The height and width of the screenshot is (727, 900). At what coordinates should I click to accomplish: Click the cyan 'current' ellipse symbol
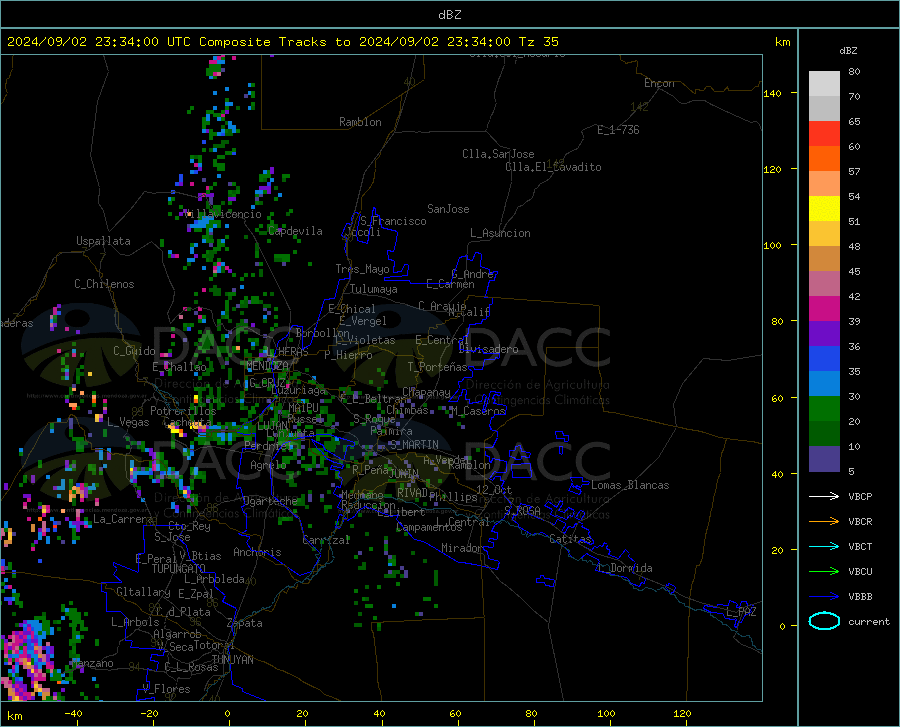824,621
